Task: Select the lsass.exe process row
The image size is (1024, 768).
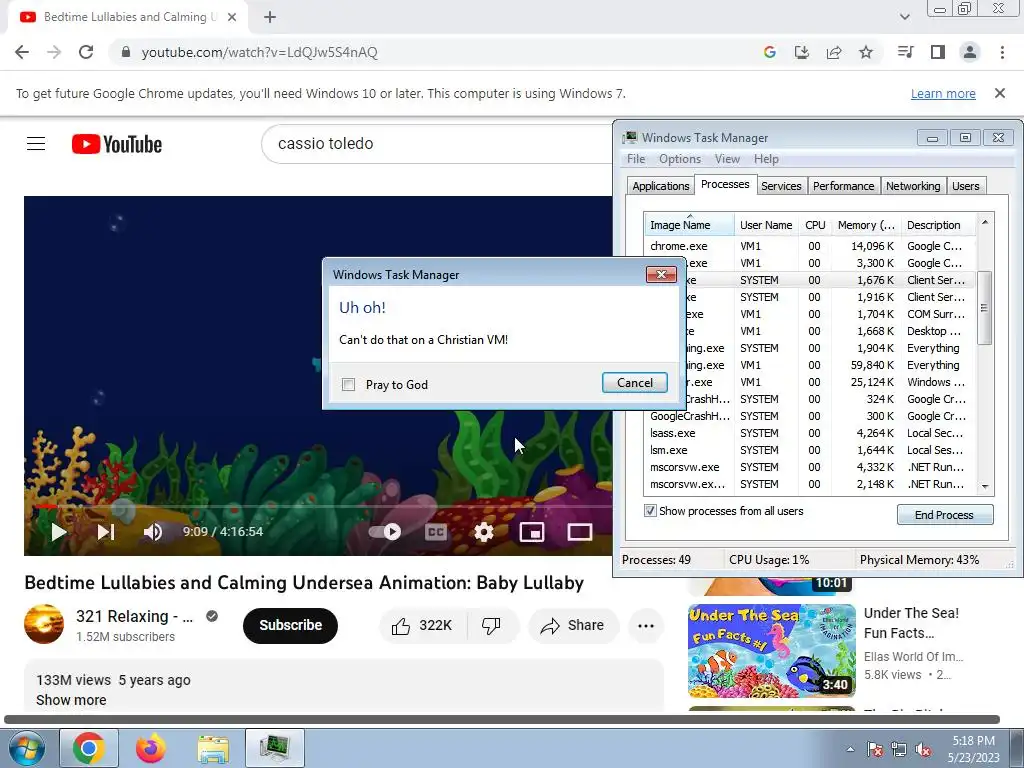Action: [x=810, y=433]
